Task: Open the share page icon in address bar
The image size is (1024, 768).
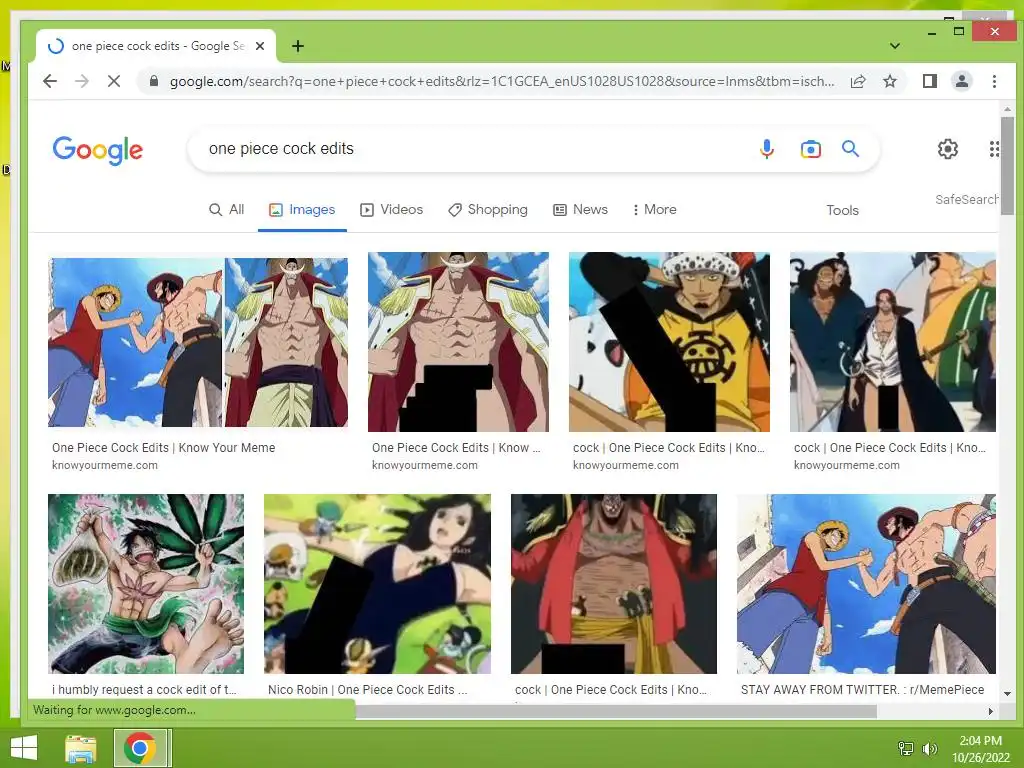Action: [x=858, y=81]
